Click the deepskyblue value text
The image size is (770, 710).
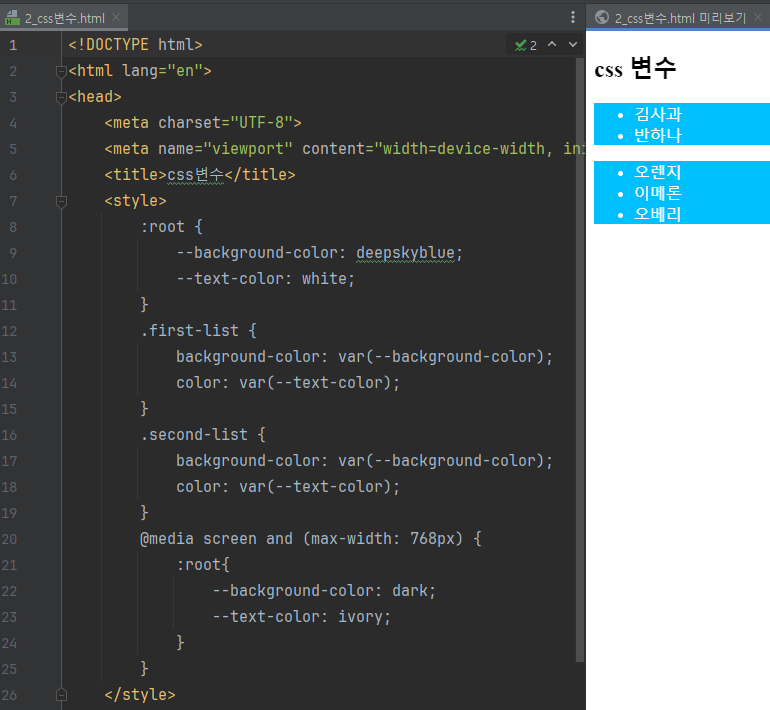tap(405, 253)
